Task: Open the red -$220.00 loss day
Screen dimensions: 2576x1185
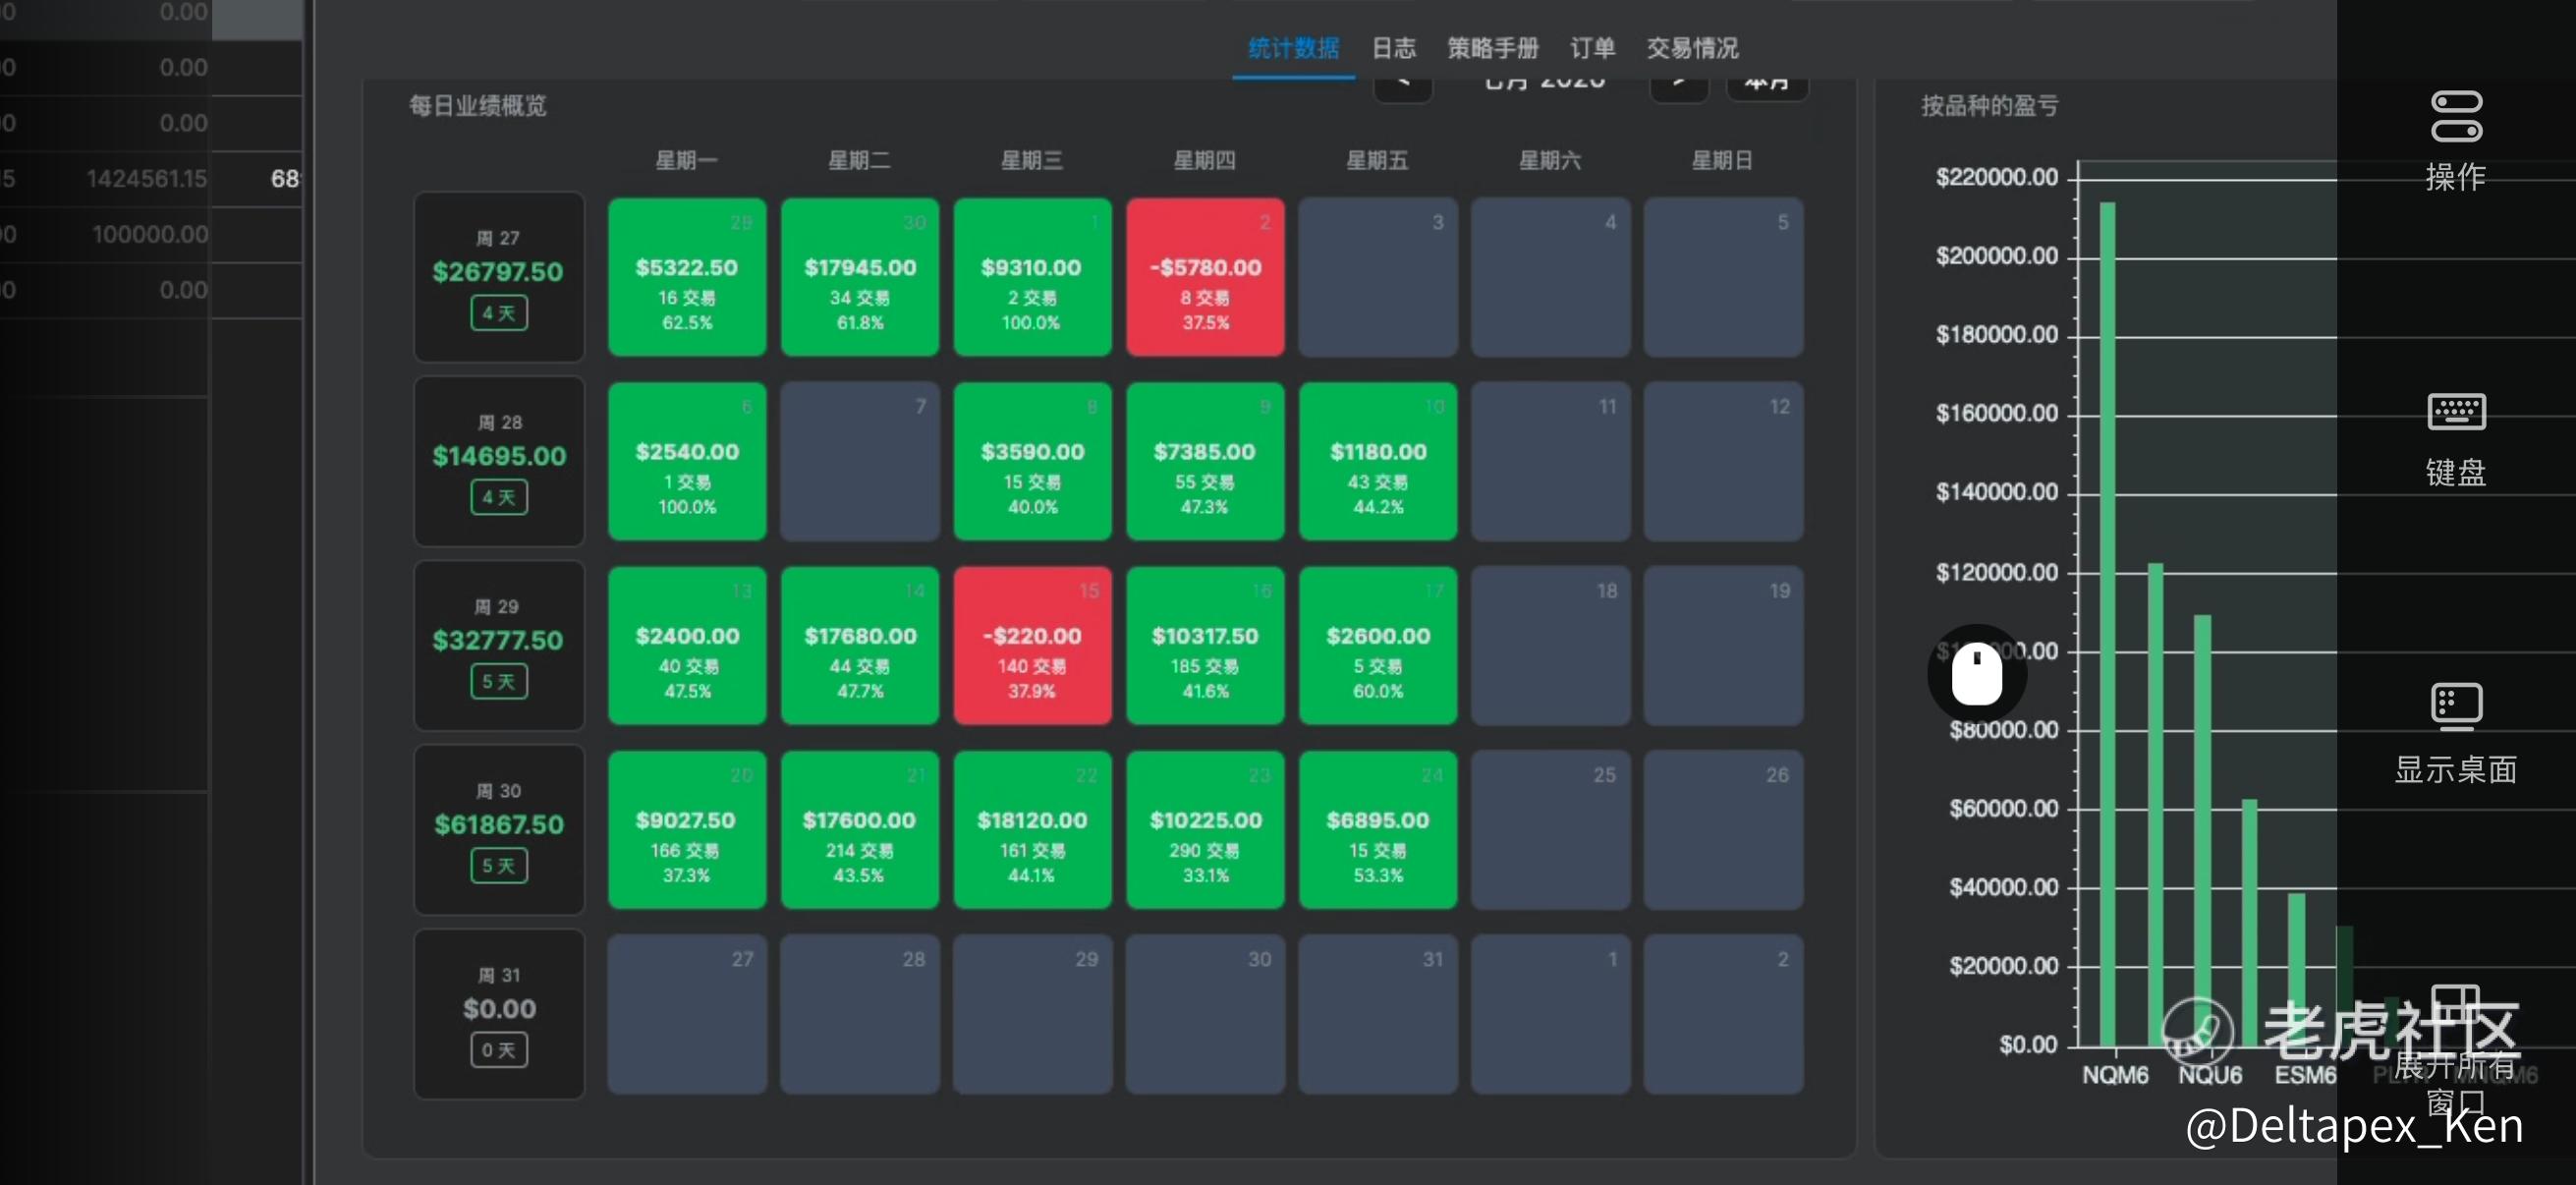Action: click(1032, 645)
